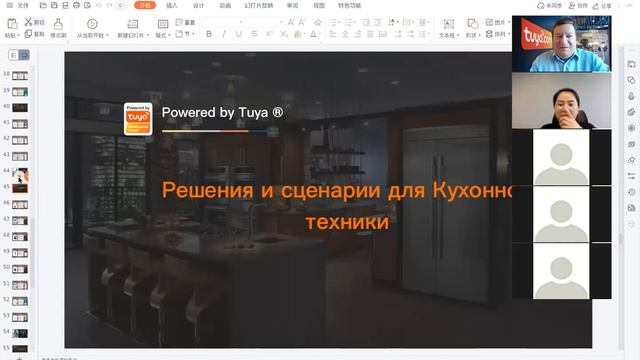640x360 pixels.
Task: Click the 分享 share button
Action: [602, 6]
